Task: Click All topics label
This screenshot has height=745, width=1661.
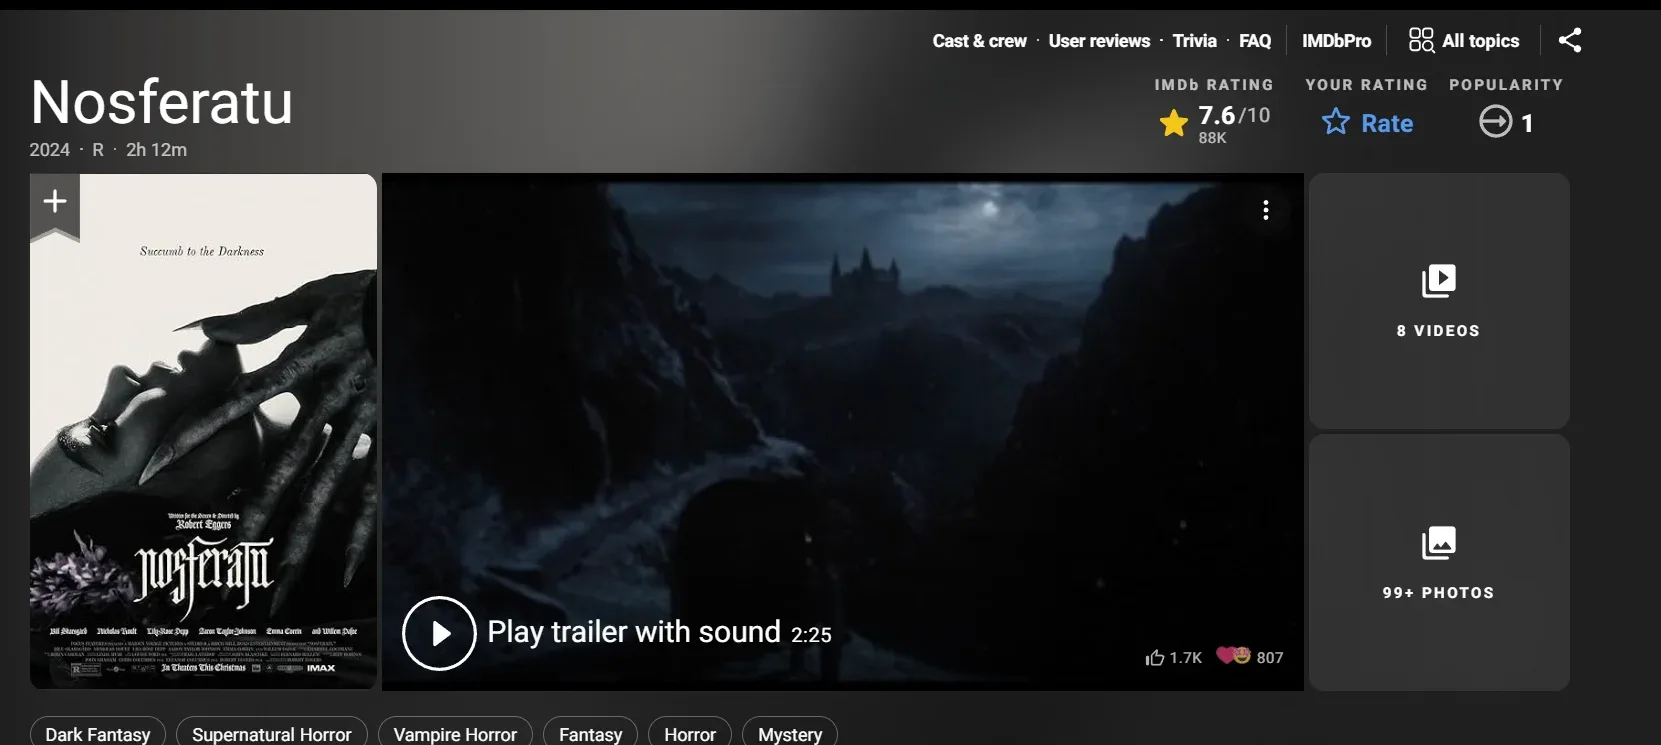Action: [x=1481, y=41]
